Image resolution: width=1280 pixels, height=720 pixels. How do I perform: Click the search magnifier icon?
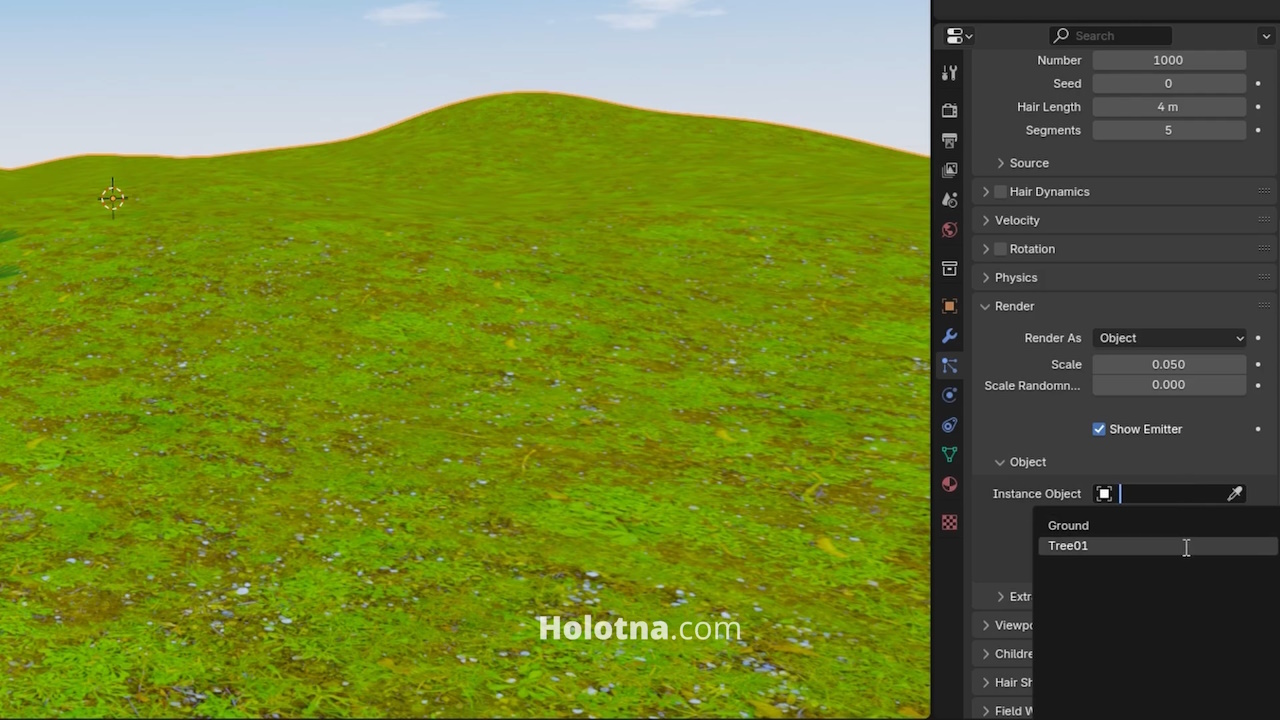point(1061,35)
